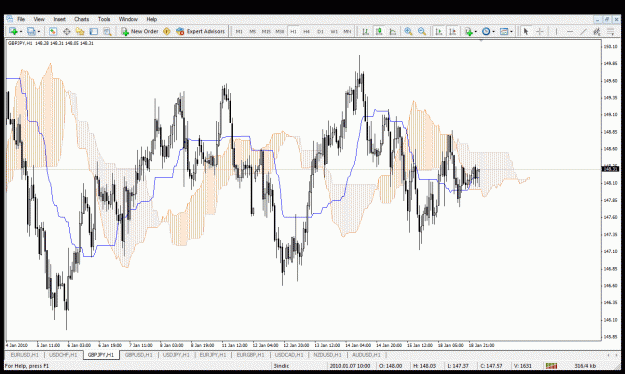This screenshot has height=374, width=625.
Task: Switch to the USDJPY,H1 chart tab
Action: pyautogui.click(x=176, y=355)
